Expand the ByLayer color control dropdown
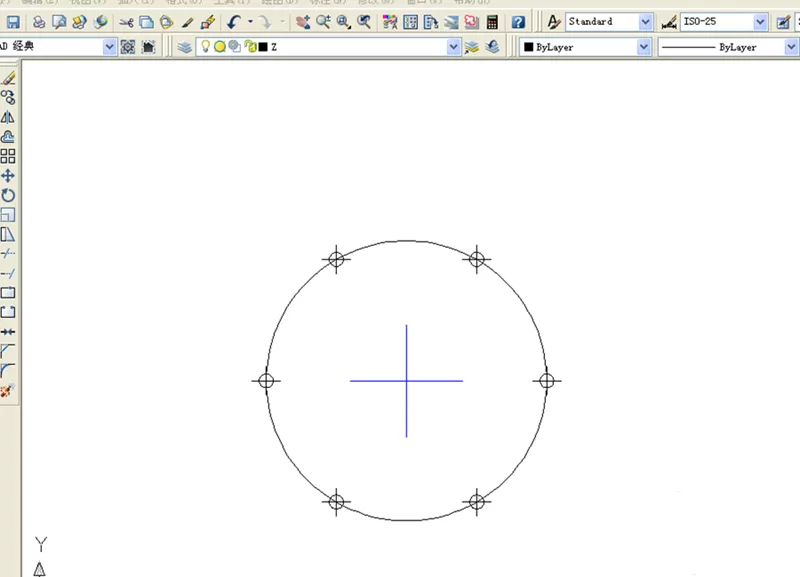Image resolution: width=800 pixels, height=577 pixels. [x=644, y=47]
